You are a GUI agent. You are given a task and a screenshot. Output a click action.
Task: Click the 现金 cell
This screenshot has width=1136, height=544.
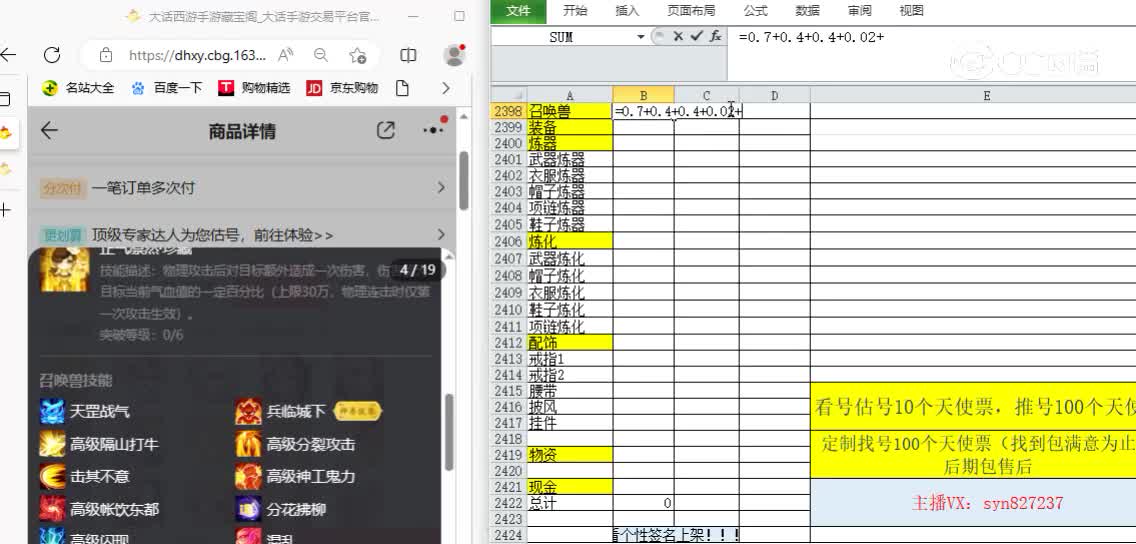tap(569, 487)
